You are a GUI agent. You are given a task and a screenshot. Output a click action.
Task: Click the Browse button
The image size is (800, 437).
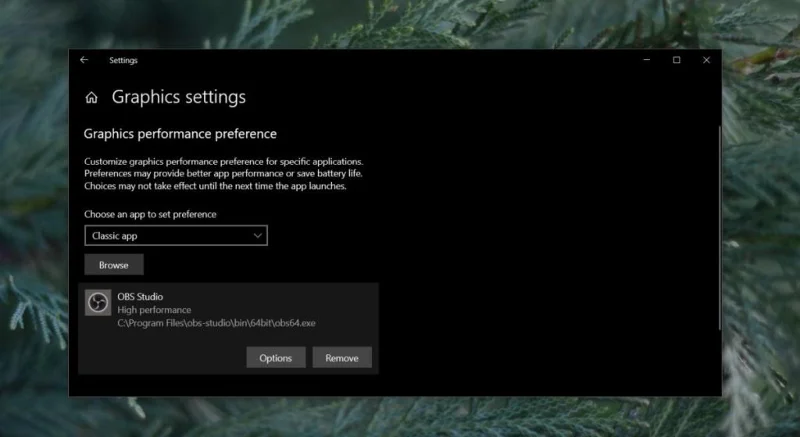114,265
